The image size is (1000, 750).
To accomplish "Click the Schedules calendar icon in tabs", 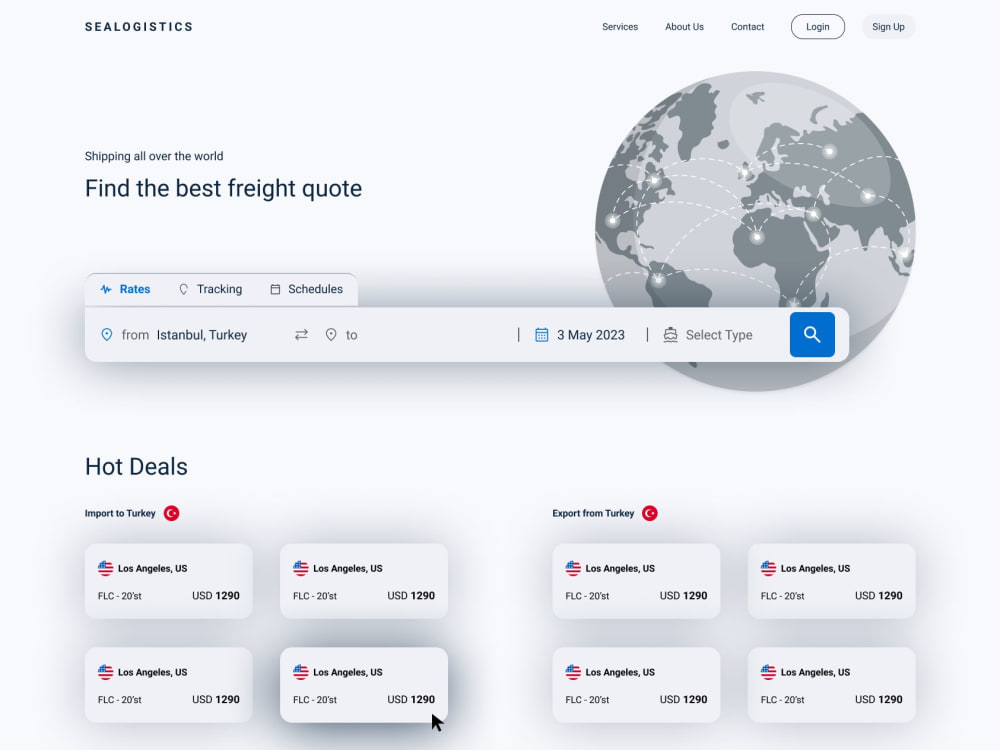I will coord(275,290).
